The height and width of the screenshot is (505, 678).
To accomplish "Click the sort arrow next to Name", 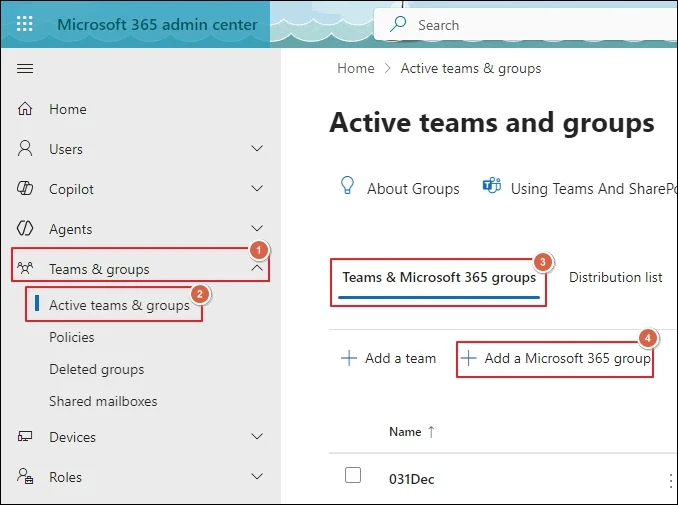I will coord(431,431).
